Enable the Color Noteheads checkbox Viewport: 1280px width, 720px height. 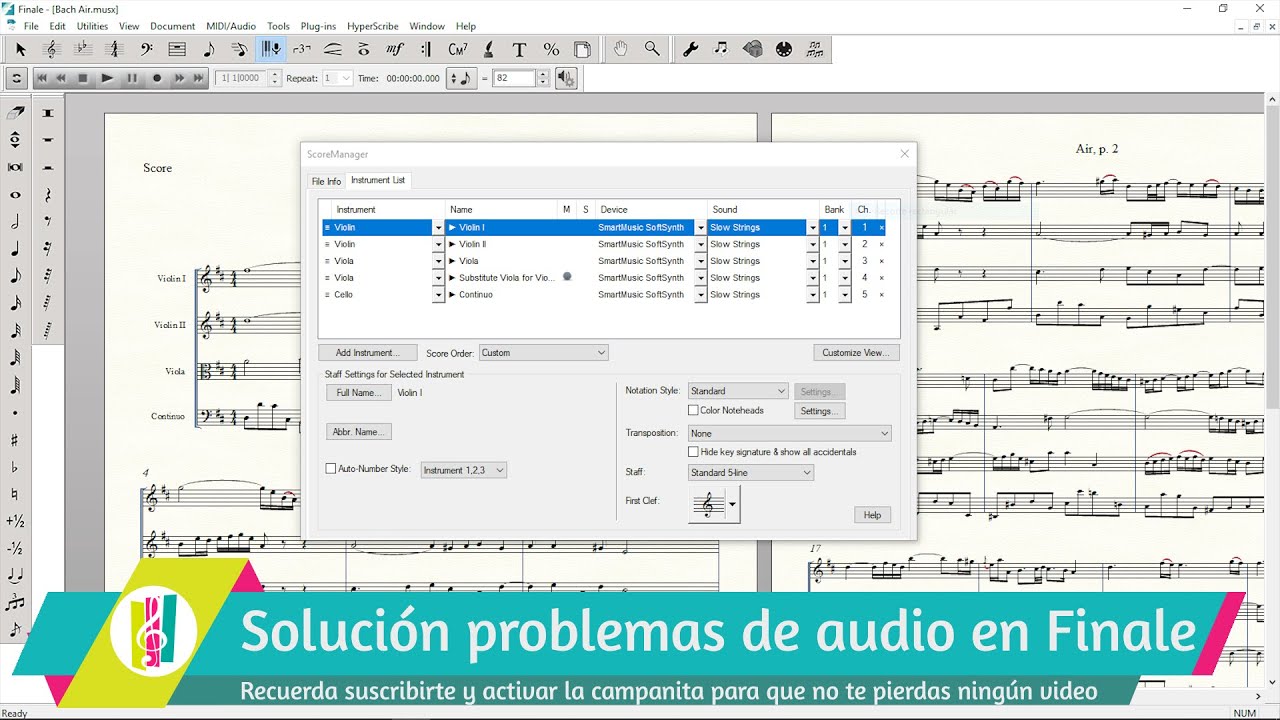(x=693, y=411)
